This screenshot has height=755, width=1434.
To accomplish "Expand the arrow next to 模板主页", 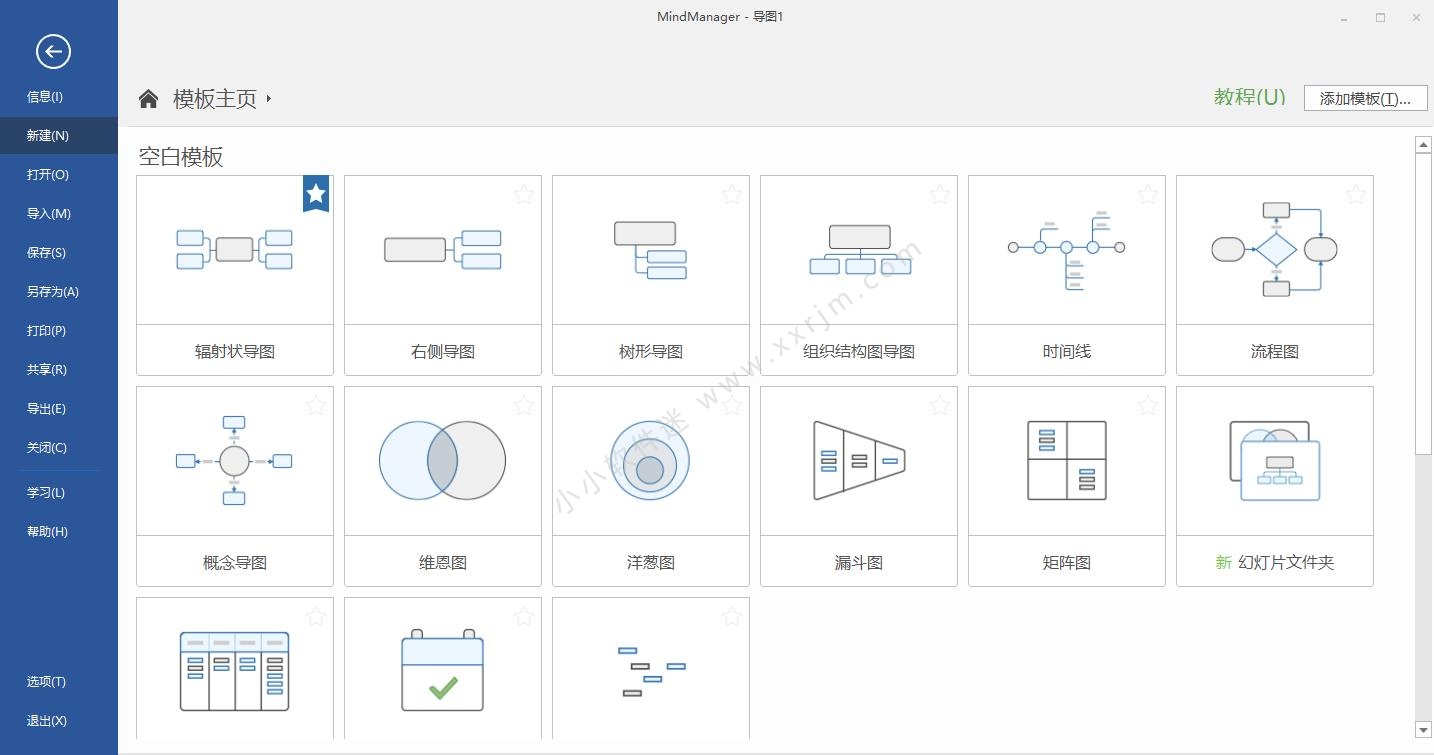I will tap(269, 98).
